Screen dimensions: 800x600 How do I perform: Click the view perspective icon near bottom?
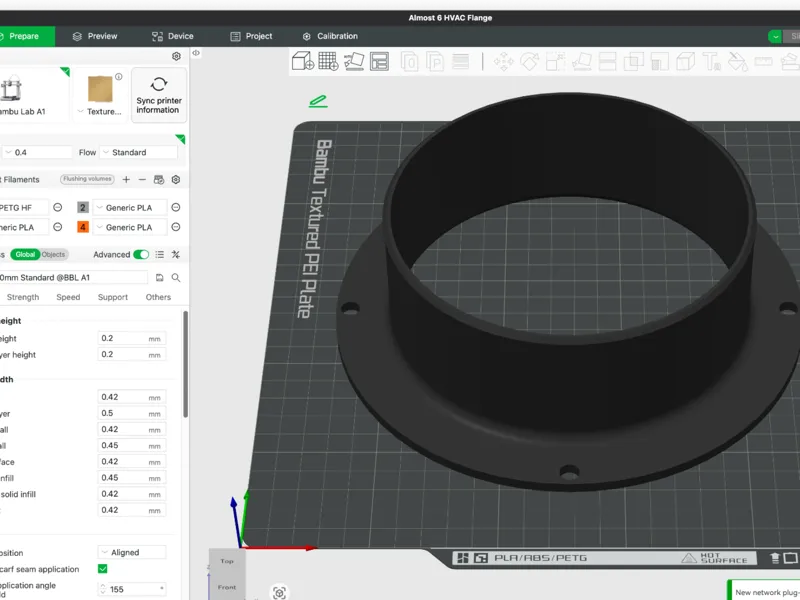coord(279,593)
